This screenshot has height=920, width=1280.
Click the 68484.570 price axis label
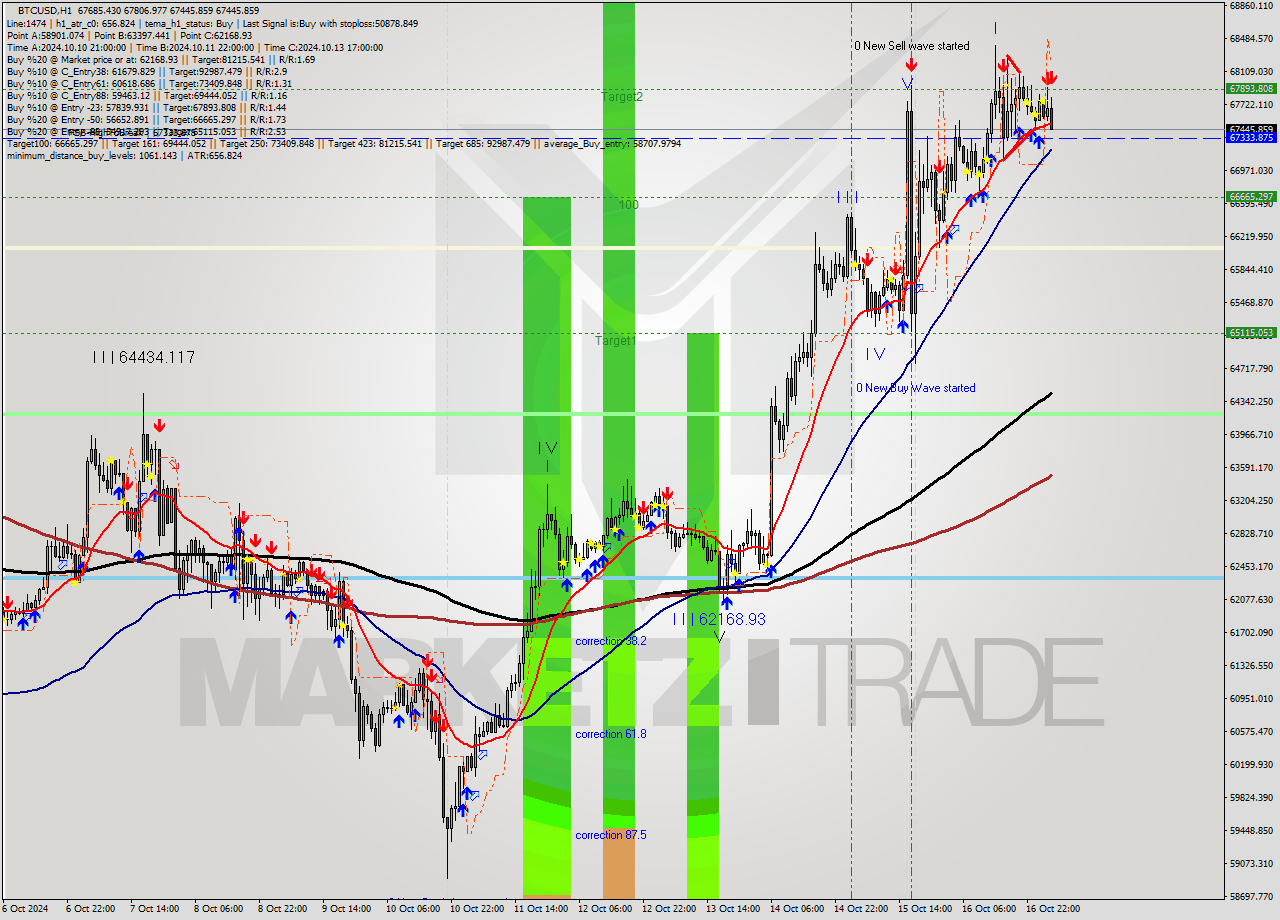pos(1251,39)
